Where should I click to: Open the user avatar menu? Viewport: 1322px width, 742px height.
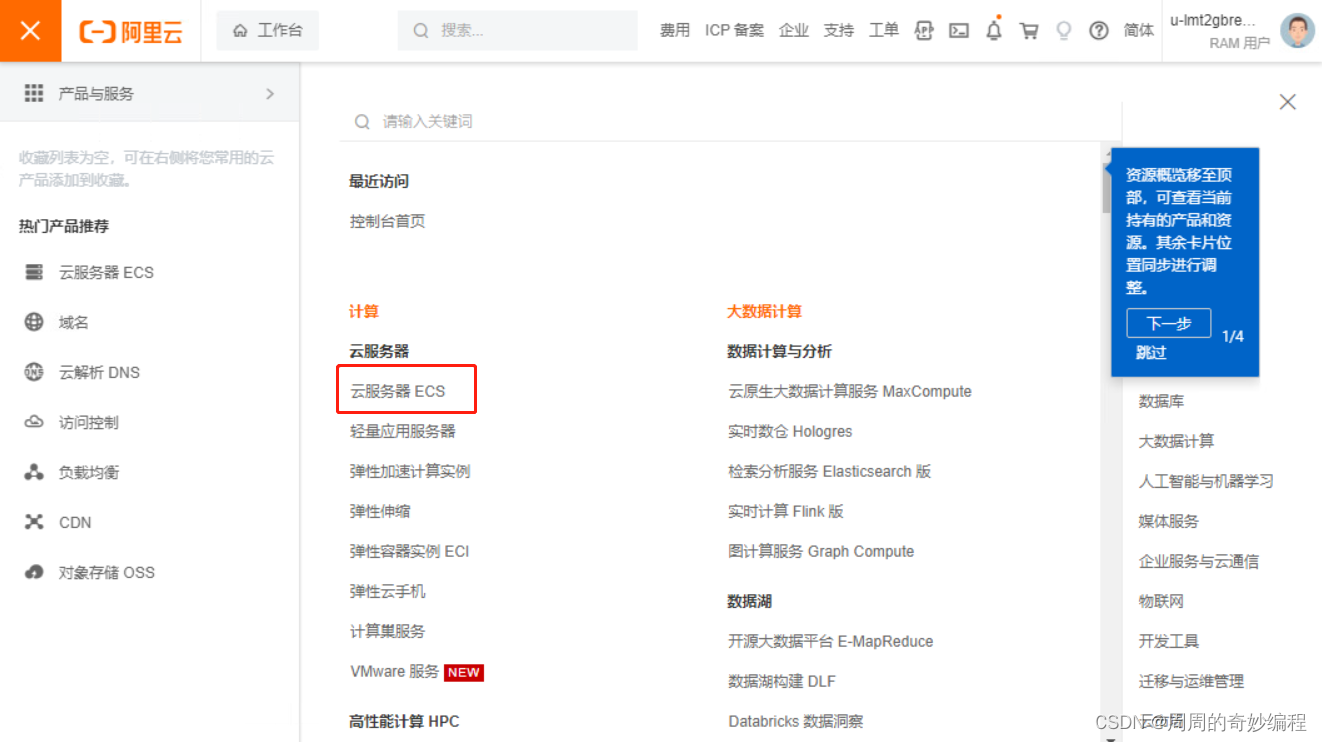1298,31
